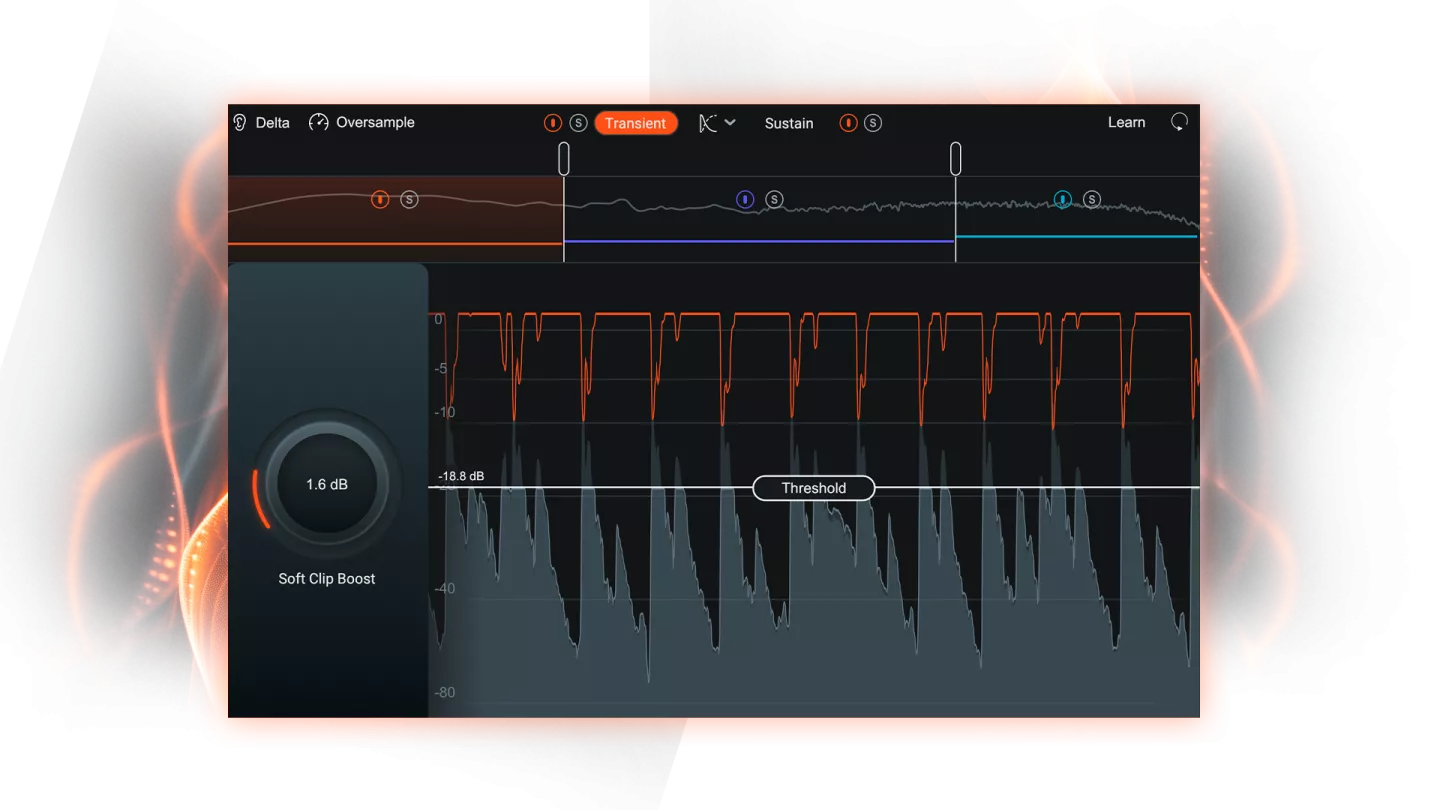Viewport: 1440px width, 810px height.
Task: Click the Threshold line handle
Action: click(813, 488)
